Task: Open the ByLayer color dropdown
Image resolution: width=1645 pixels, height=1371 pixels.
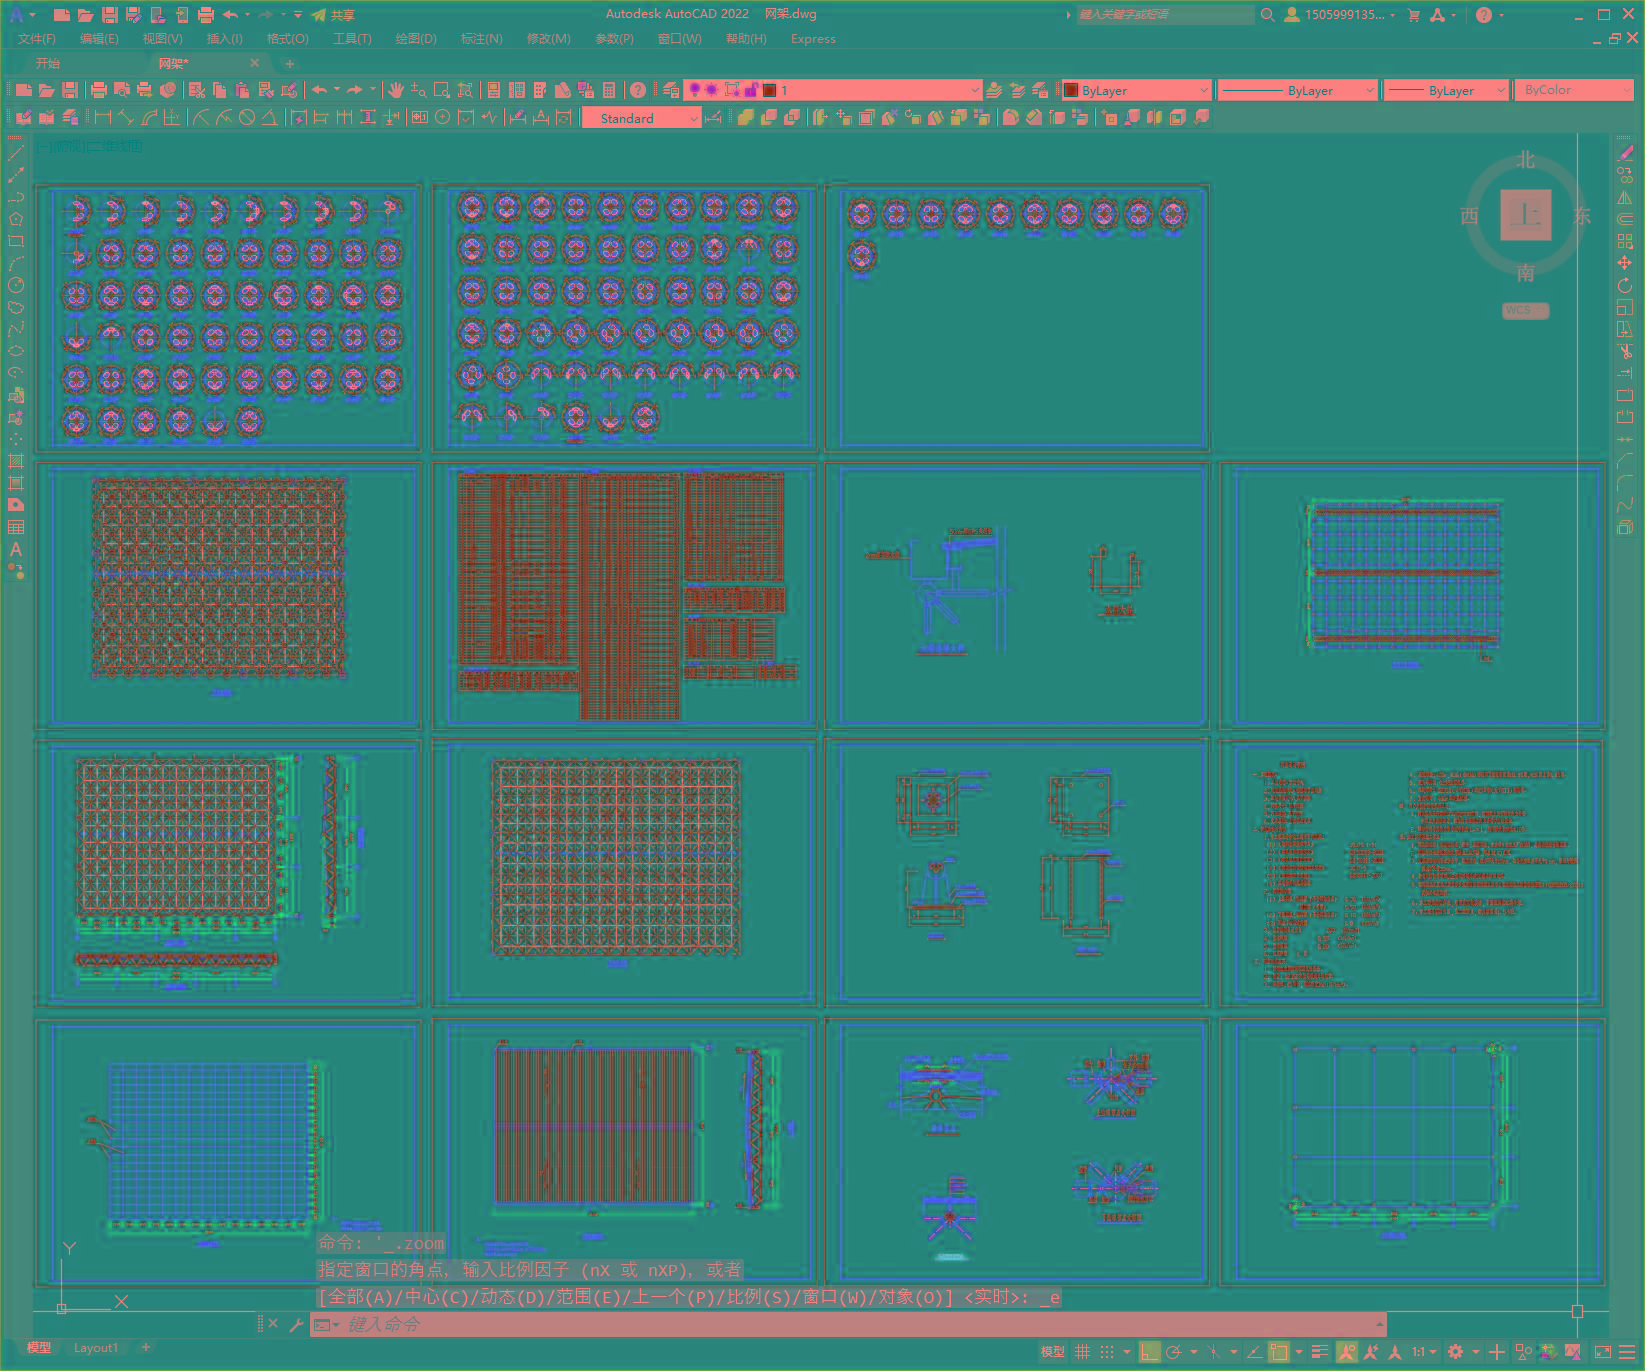Action: (x=1137, y=90)
